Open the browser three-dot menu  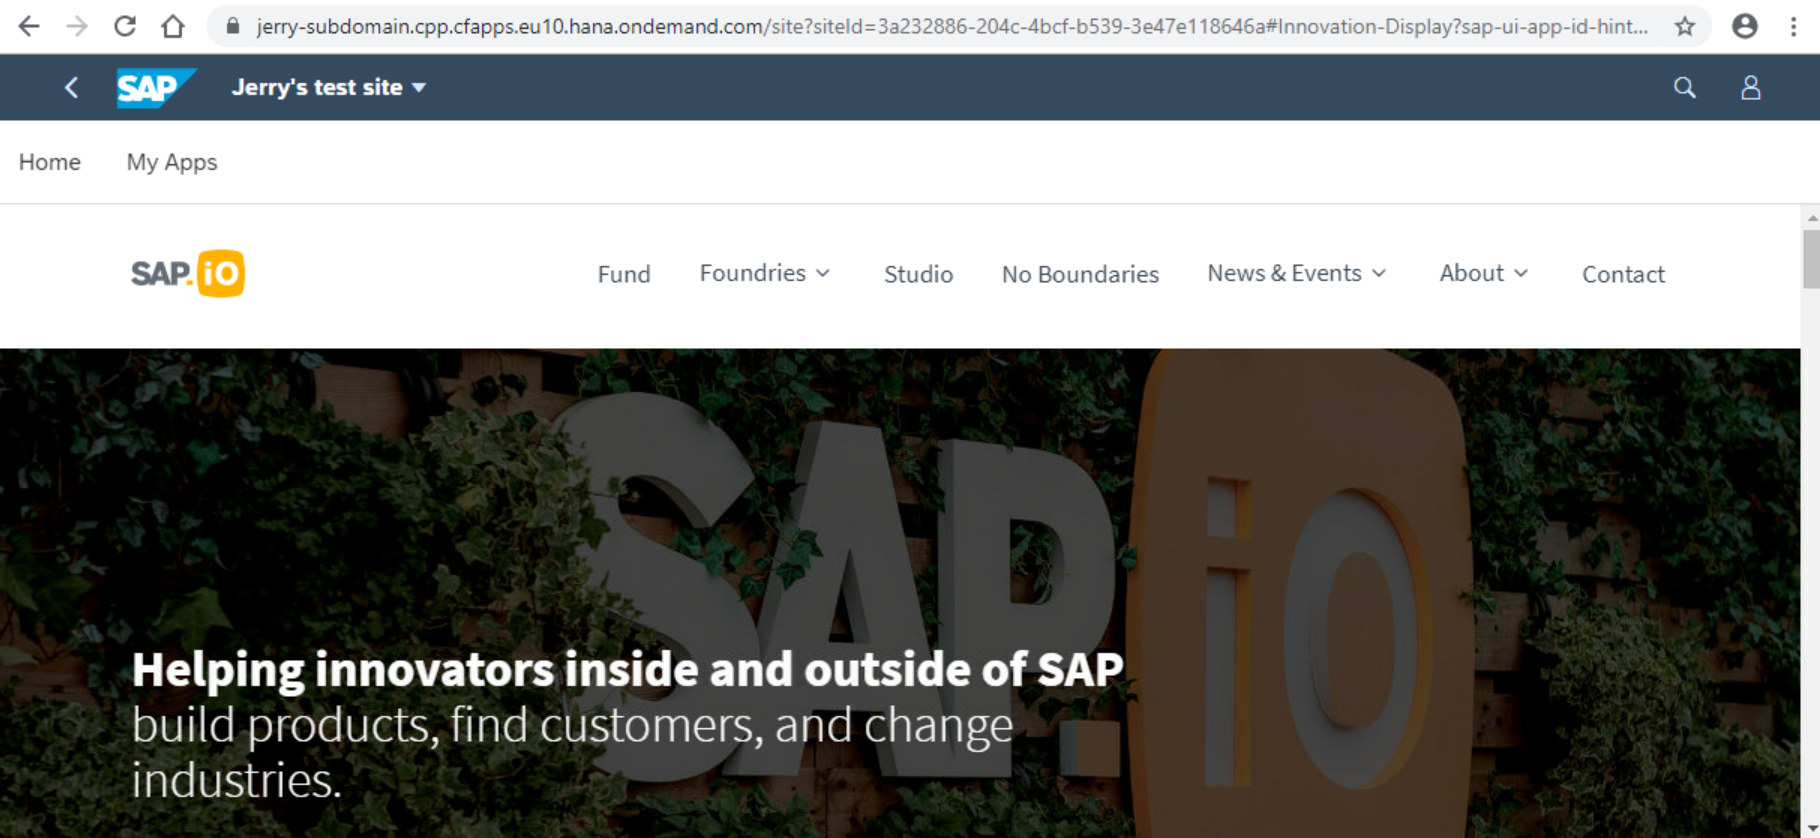click(1794, 26)
